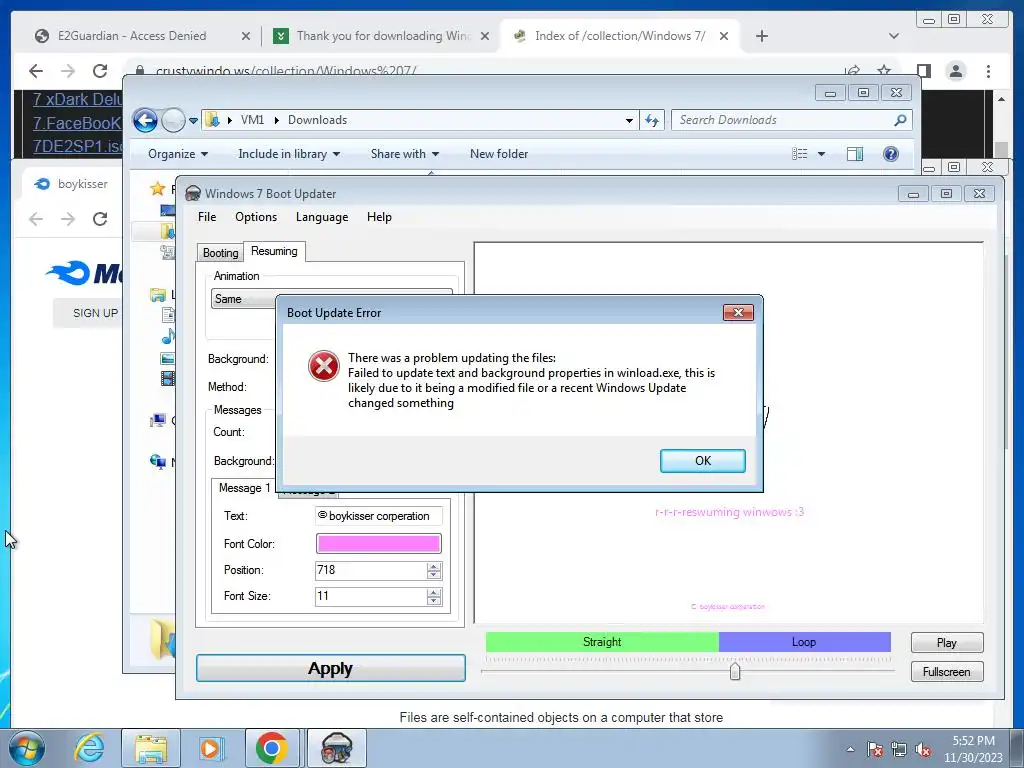
Task: Select the Message 1 tab
Action: pyautogui.click(x=244, y=488)
